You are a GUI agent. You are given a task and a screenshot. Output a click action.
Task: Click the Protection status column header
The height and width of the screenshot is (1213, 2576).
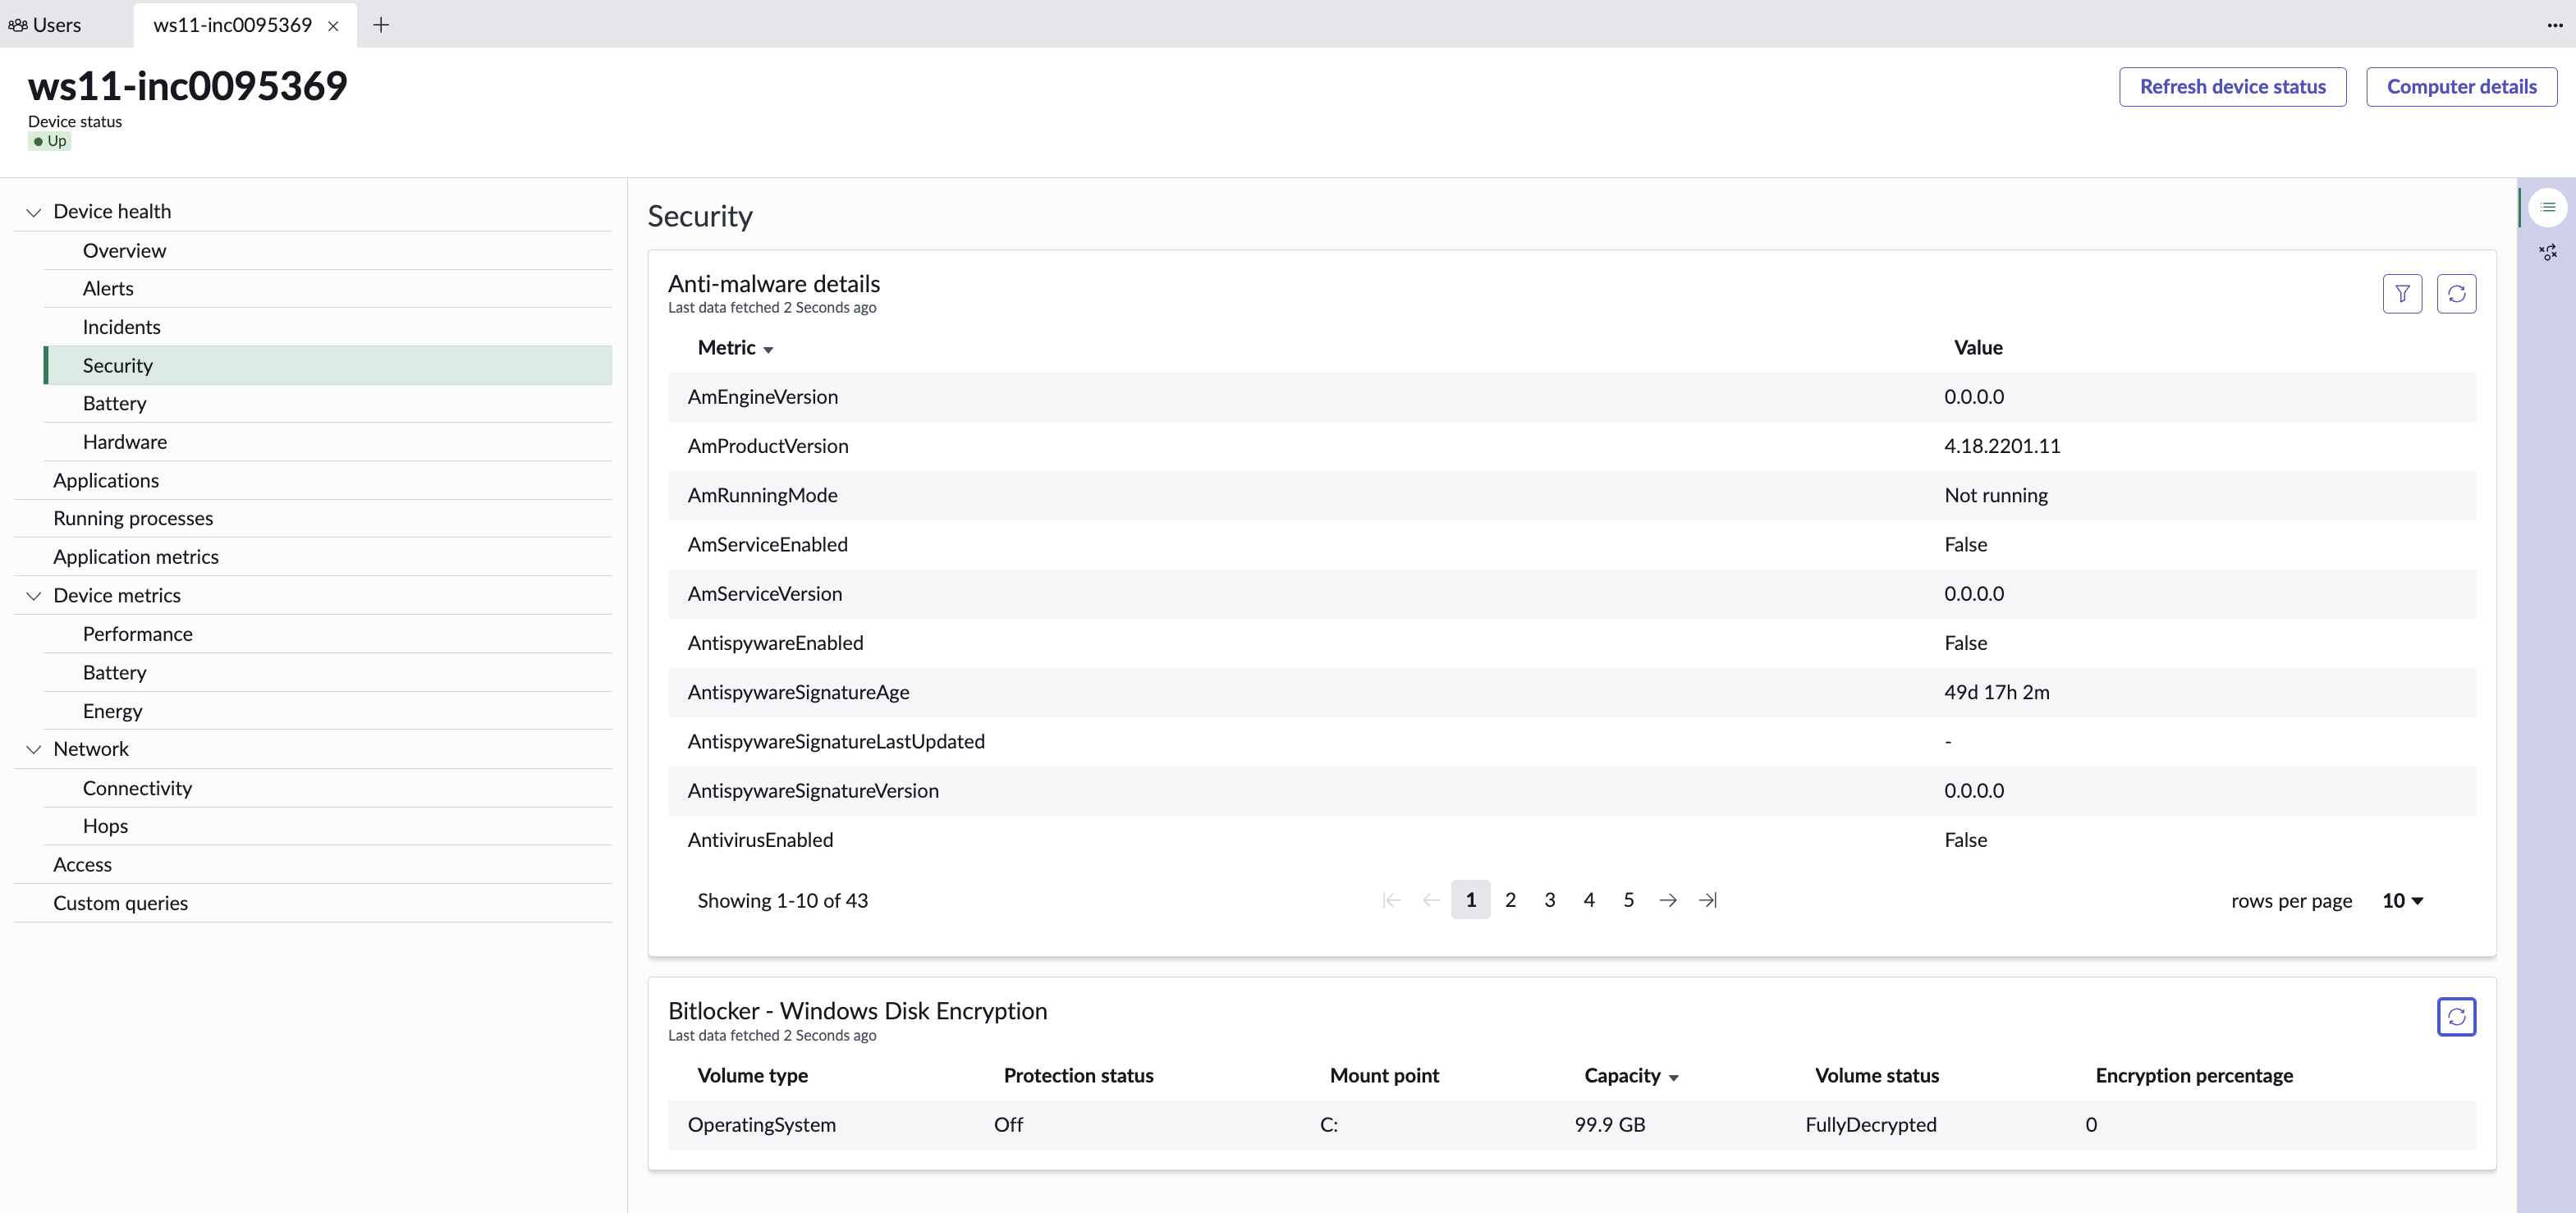[1078, 1076]
